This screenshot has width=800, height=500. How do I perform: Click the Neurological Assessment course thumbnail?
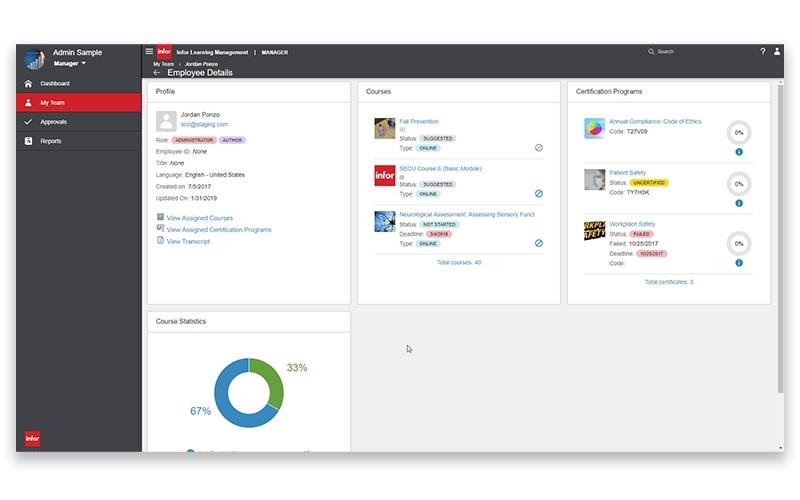coord(385,221)
